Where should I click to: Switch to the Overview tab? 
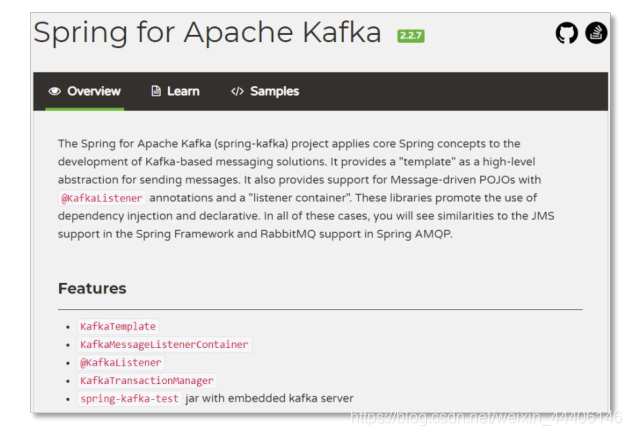coord(85,91)
